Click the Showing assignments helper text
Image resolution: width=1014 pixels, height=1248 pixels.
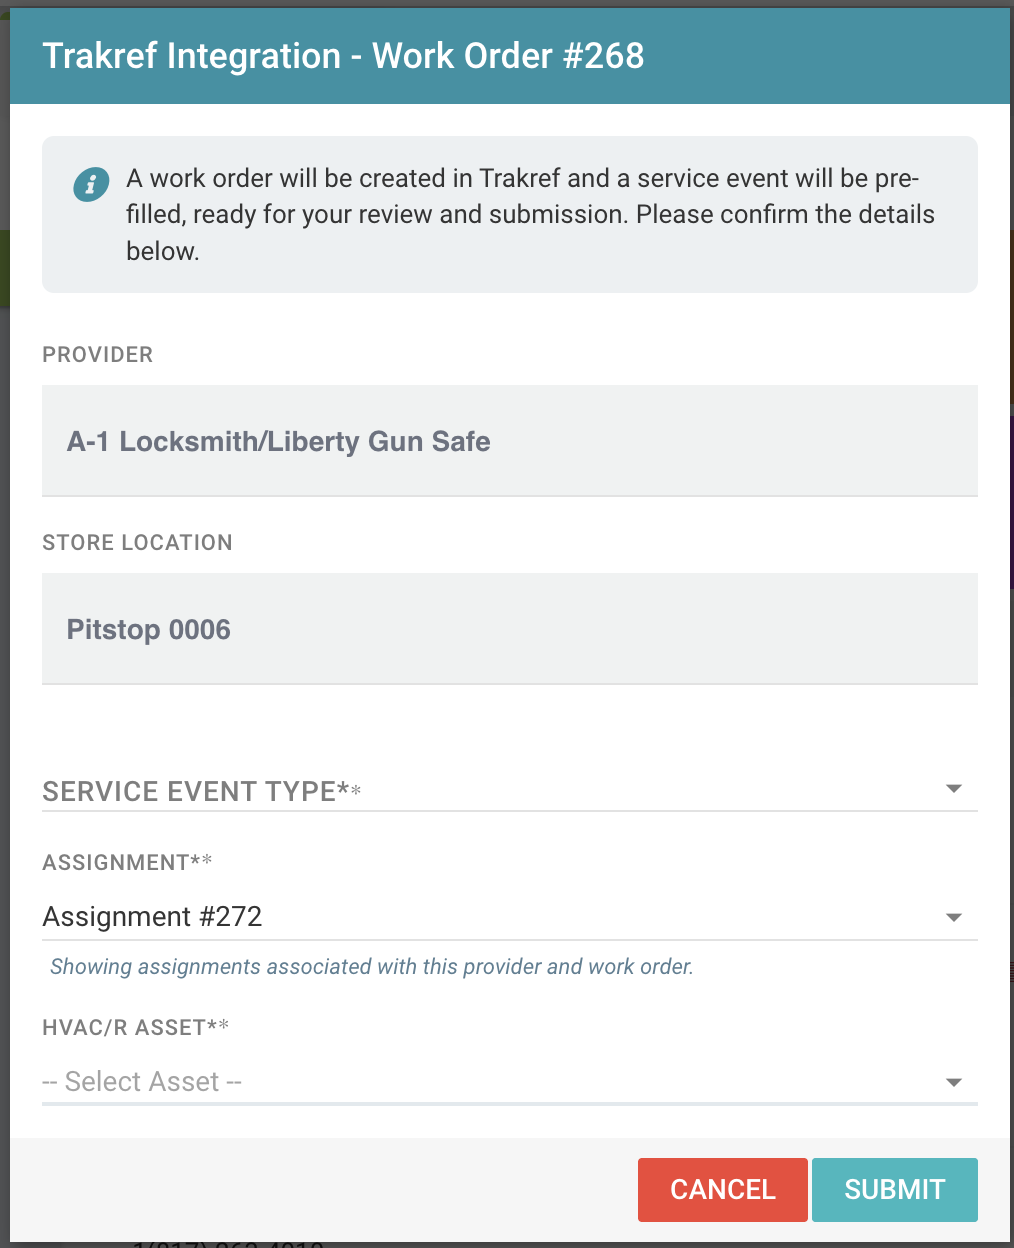click(x=371, y=967)
